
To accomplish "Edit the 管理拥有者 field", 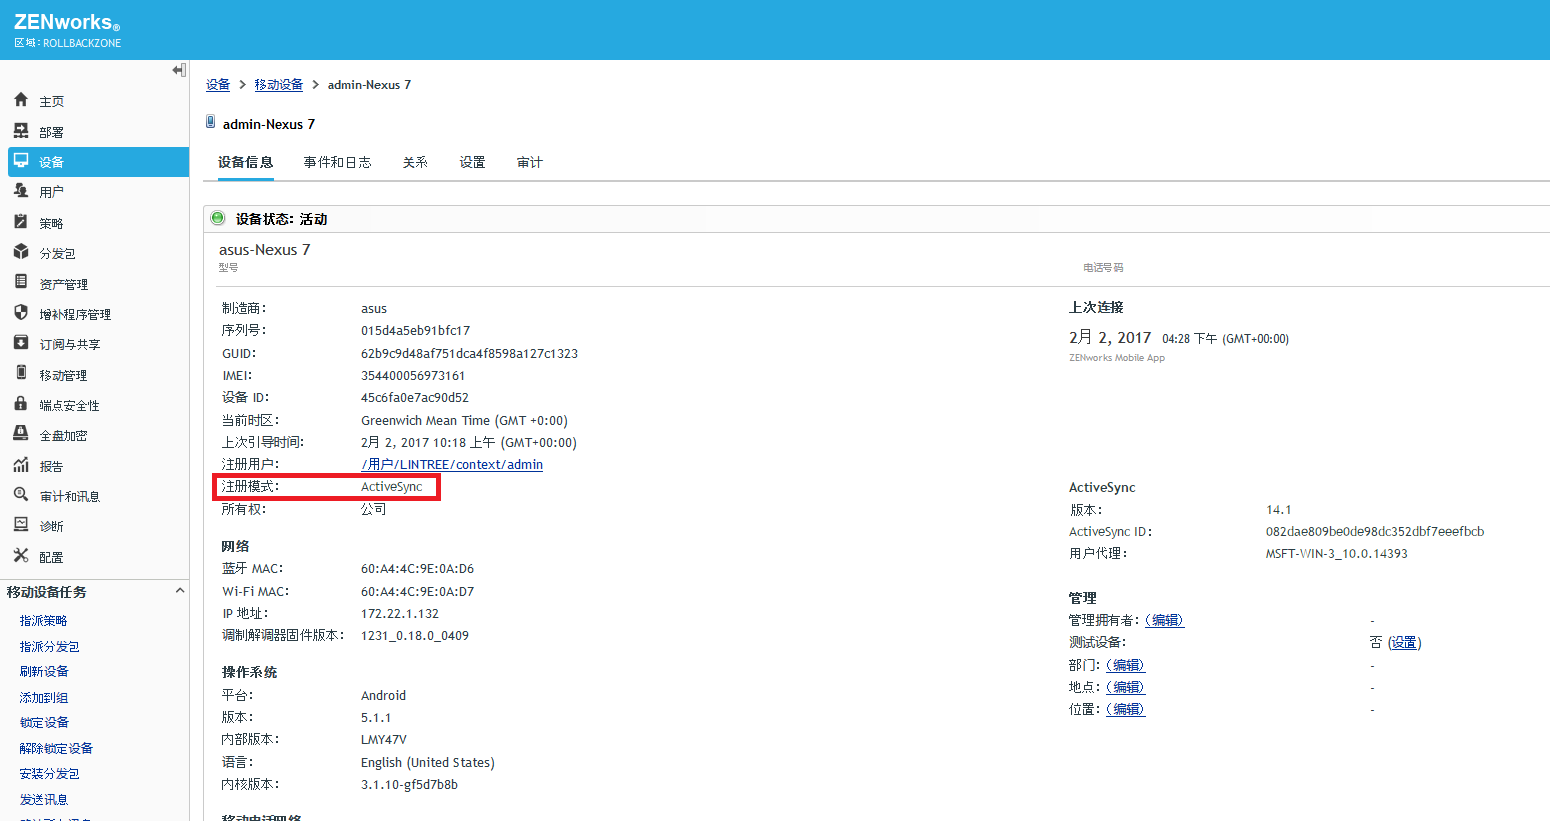I will click(1164, 620).
